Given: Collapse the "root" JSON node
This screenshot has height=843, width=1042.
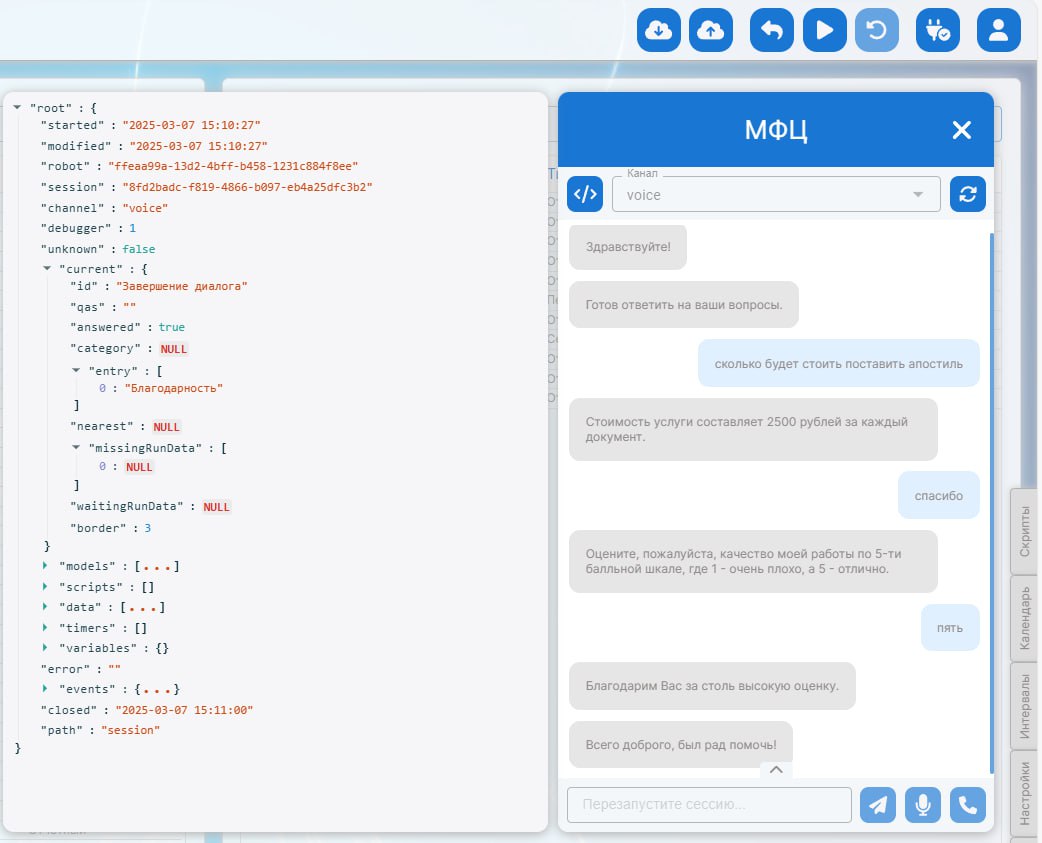Looking at the screenshot, I should click(18, 106).
